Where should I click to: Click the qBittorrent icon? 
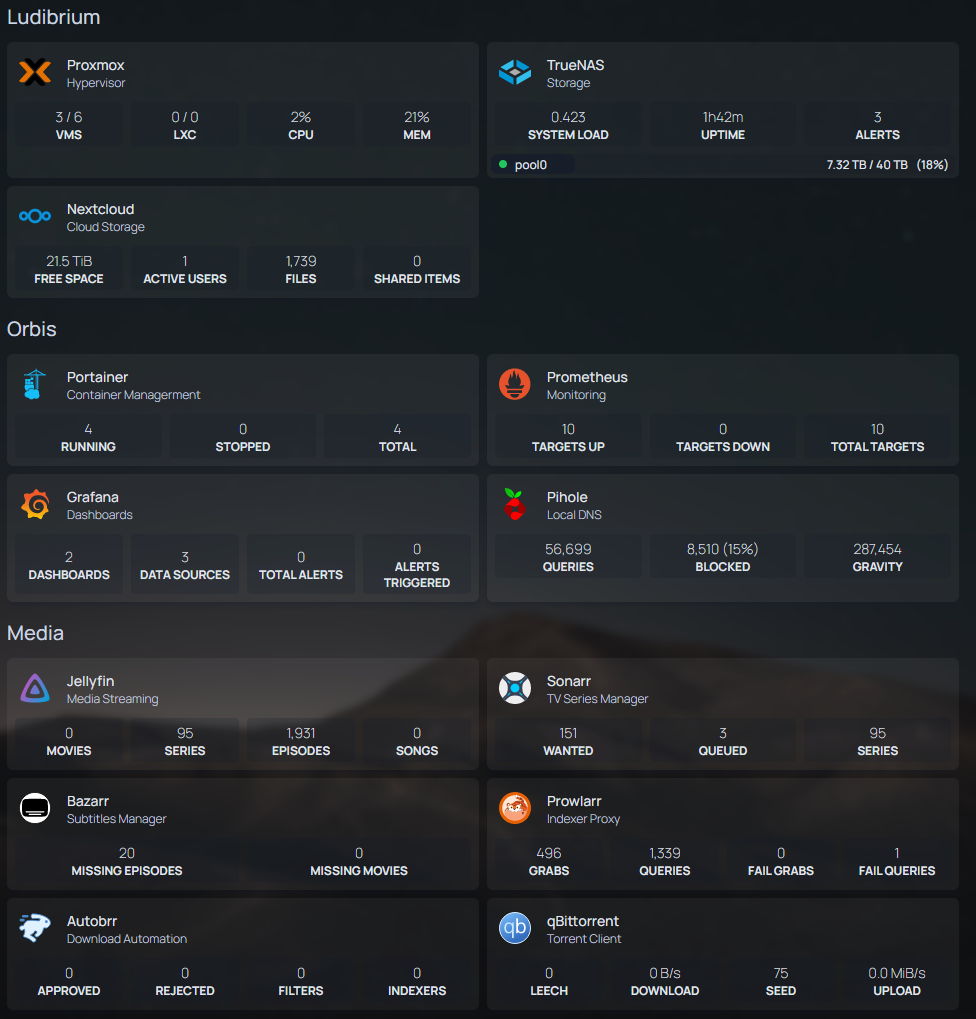(x=515, y=928)
